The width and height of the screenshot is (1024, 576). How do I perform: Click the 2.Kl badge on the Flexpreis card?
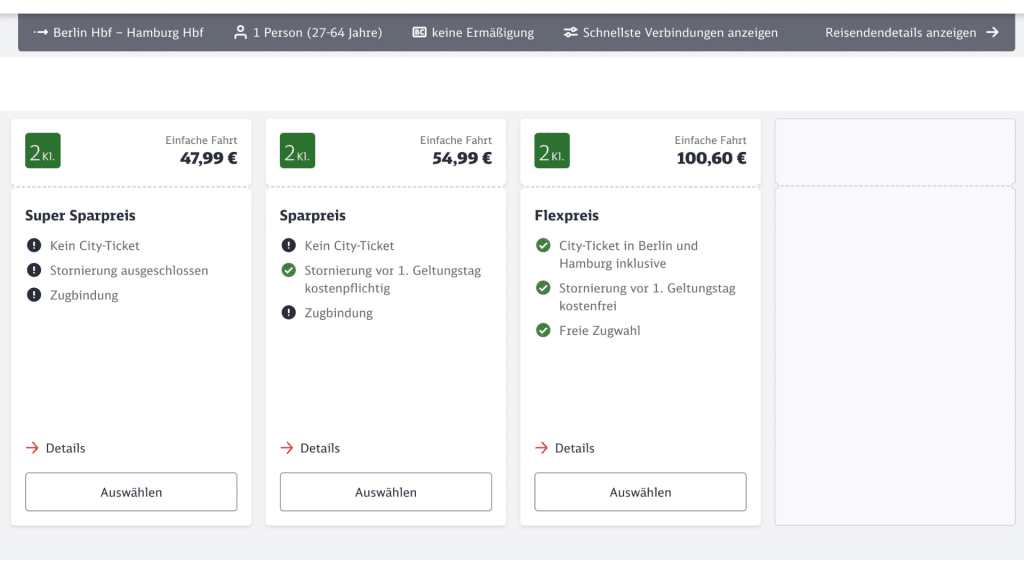(x=551, y=151)
